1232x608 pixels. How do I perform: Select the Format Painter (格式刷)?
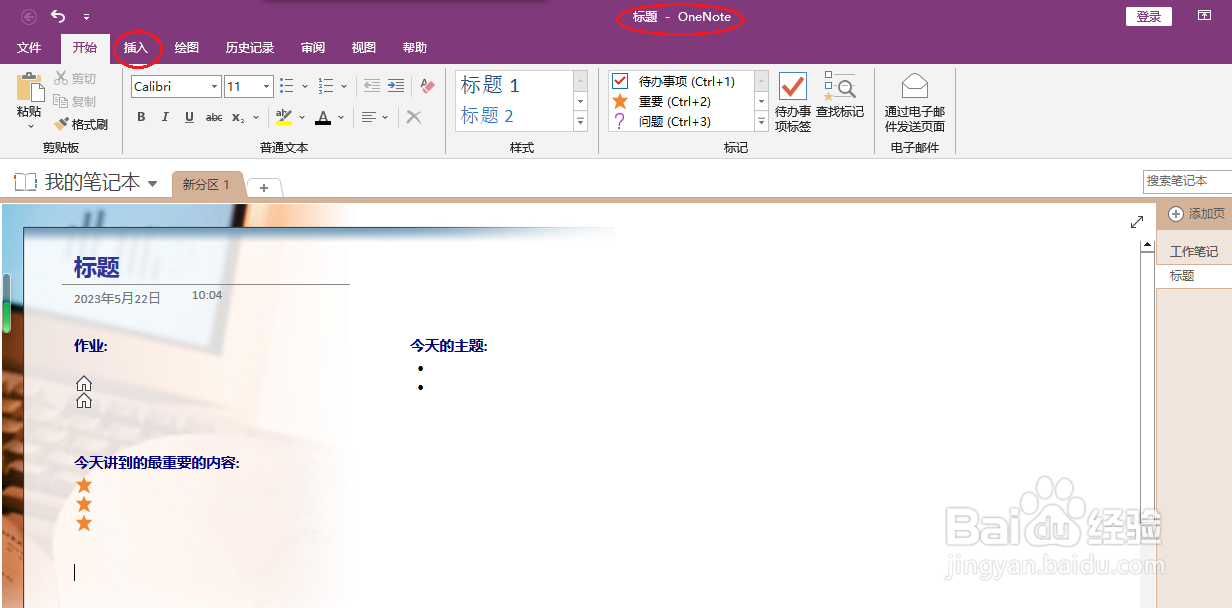81,124
